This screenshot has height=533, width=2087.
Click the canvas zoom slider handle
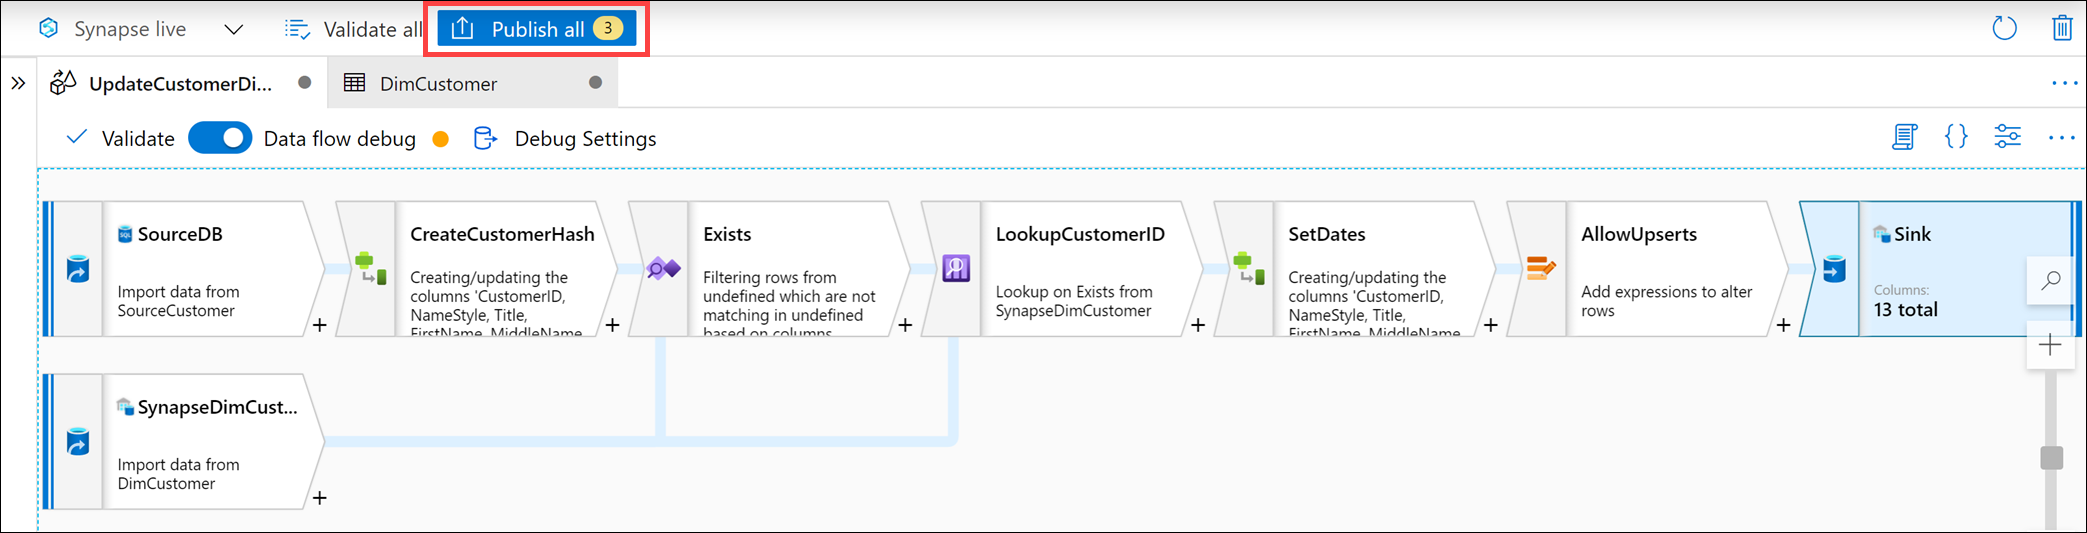coord(2052,457)
